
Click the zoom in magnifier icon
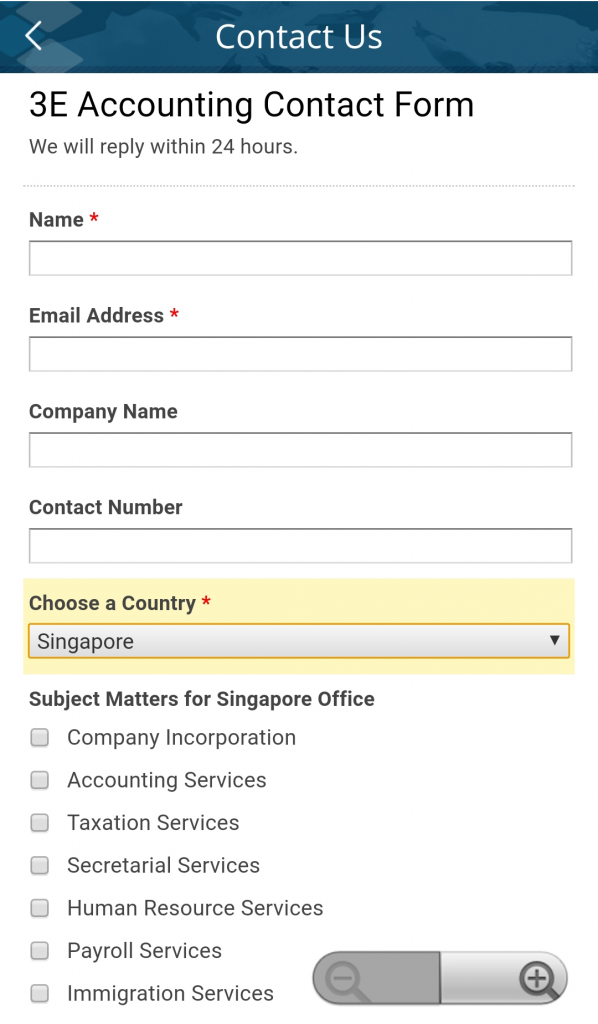click(x=537, y=979)
